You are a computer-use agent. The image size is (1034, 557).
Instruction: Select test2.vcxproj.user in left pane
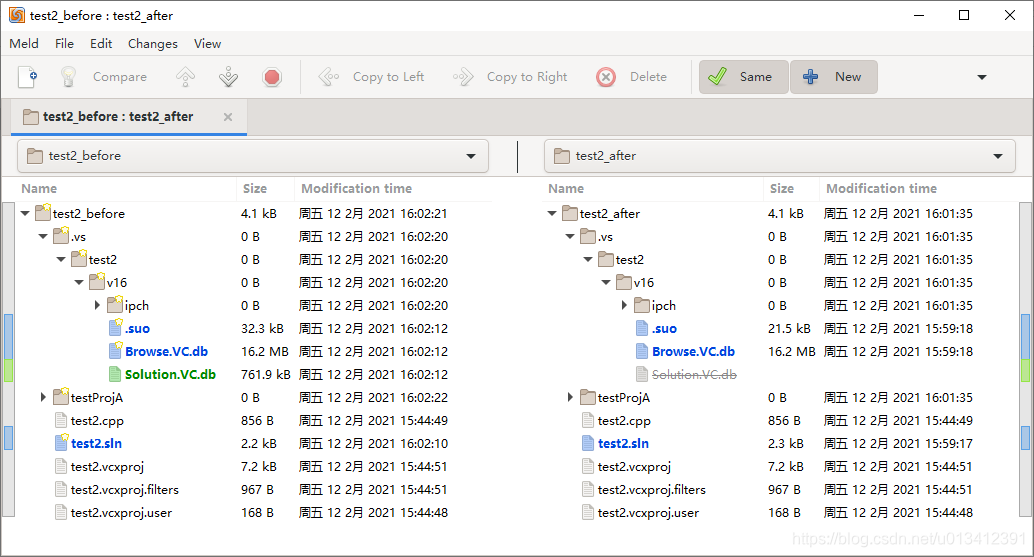(x=121, y=513)
